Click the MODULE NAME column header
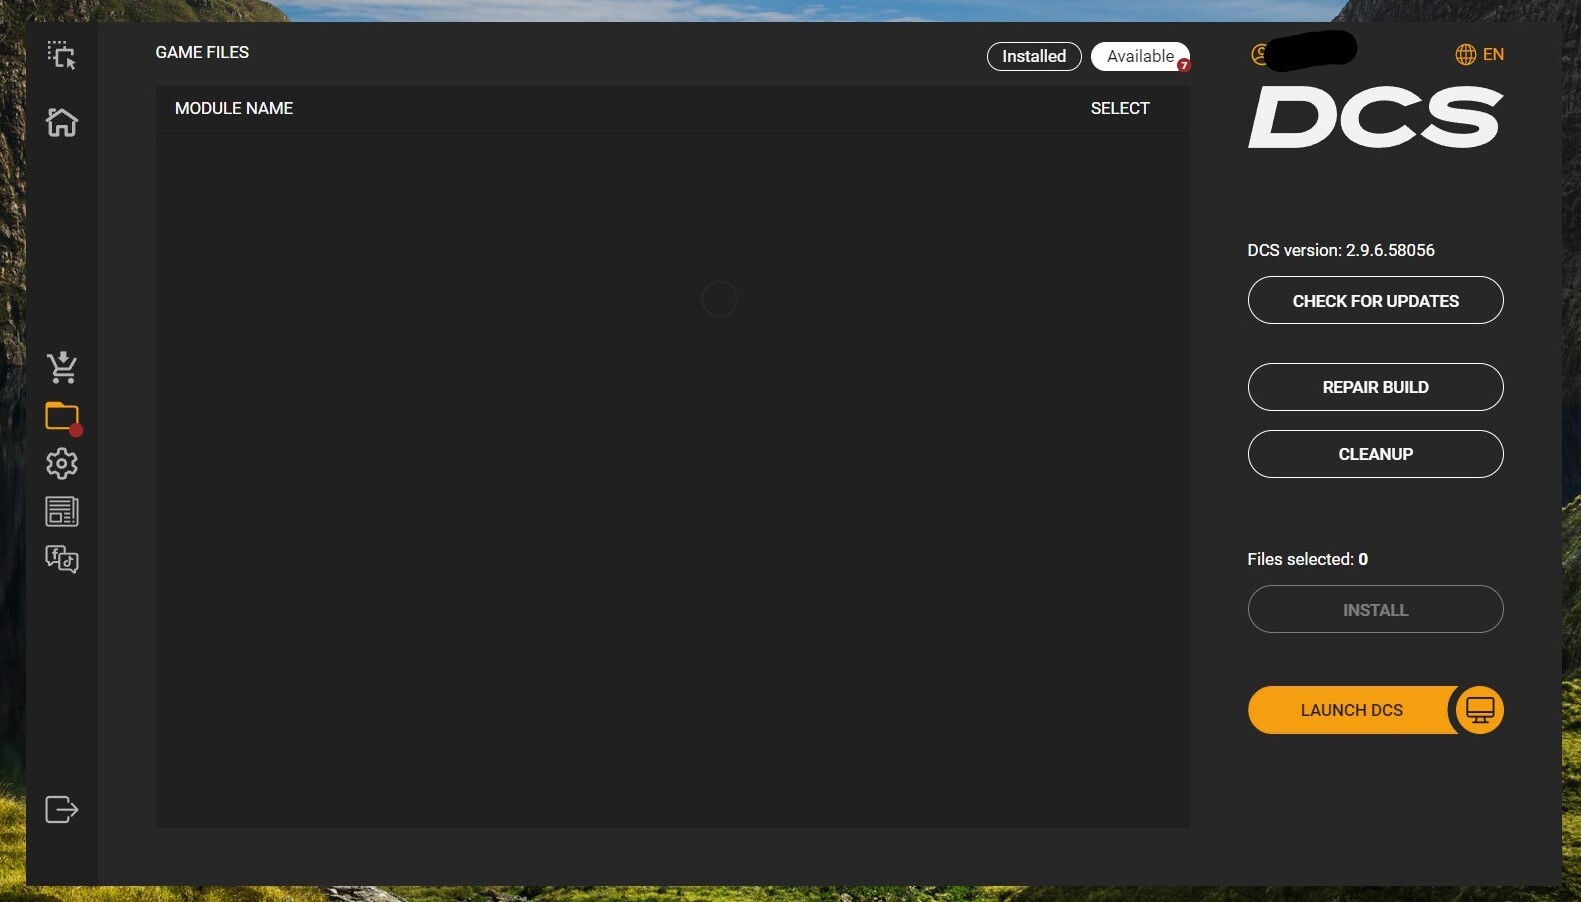The image size is (1581, 902). coord(234,108)
